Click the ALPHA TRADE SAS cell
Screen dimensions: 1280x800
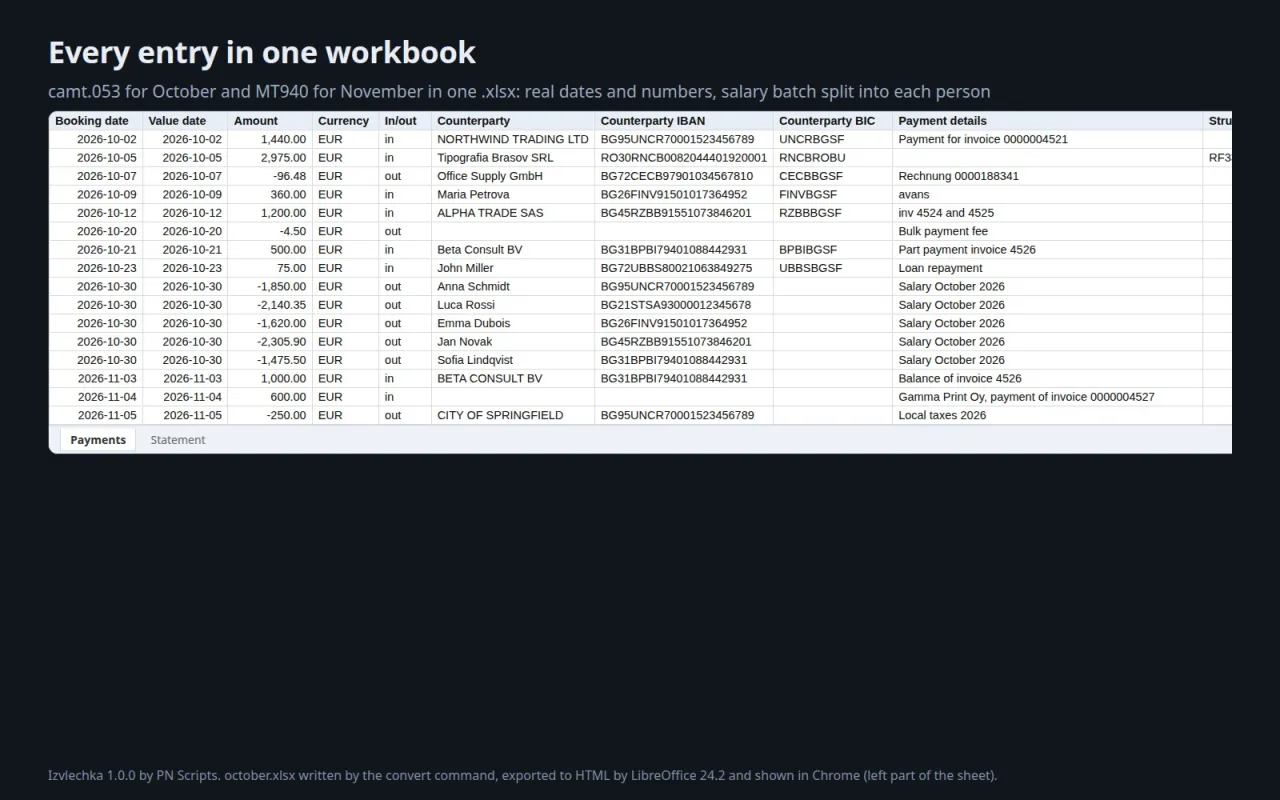pyautogui.click(x=513, y=213)
